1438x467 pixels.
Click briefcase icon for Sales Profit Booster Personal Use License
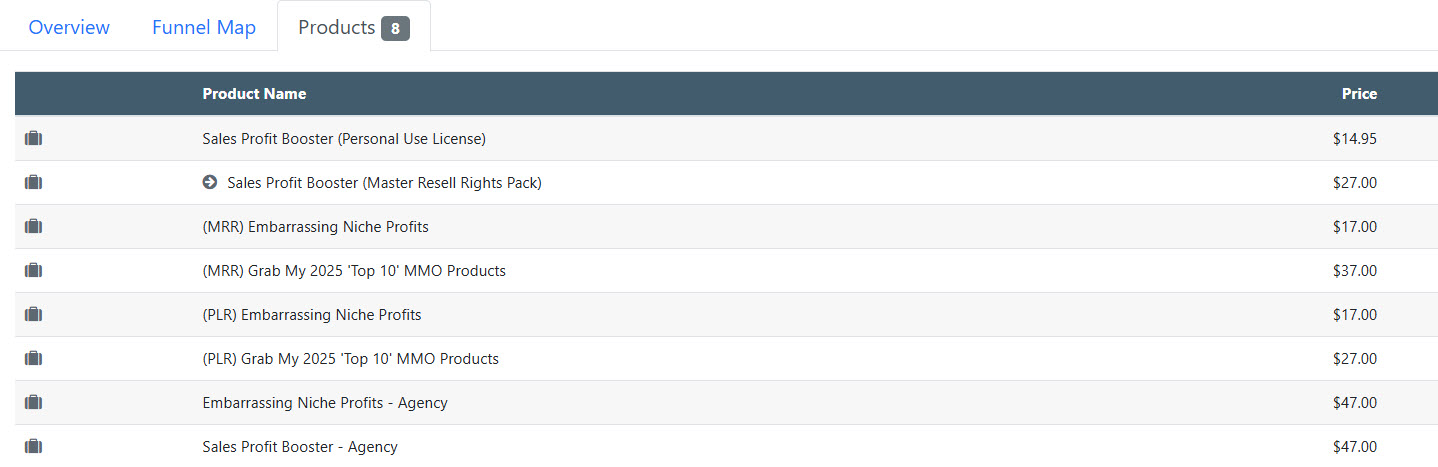pos(33,139)
